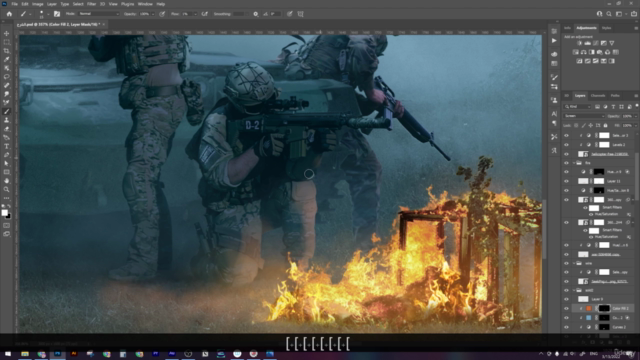Open the smoothing options gear

(x=256, y=14)
